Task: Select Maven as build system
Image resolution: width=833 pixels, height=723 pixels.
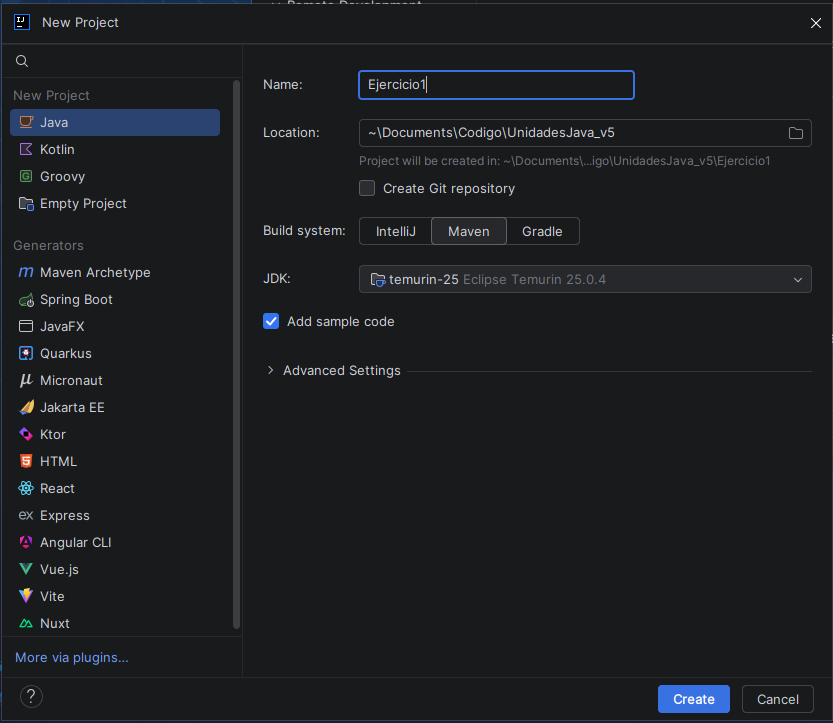Action: click(469, 231)
